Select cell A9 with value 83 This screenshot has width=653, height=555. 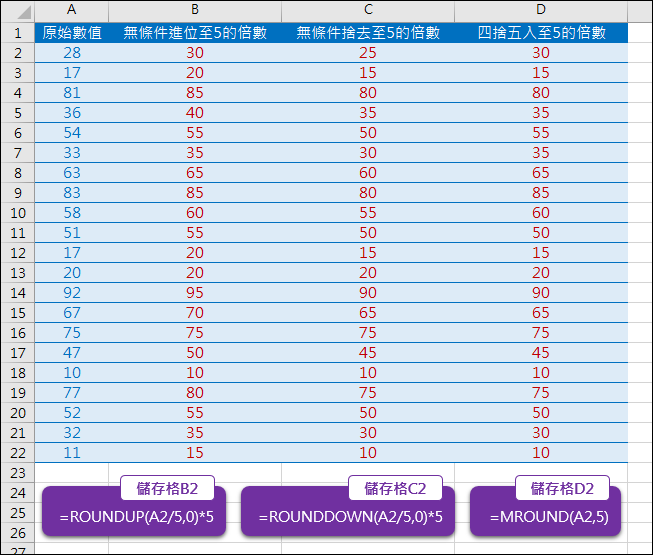pyautogui.click(x=72, y=193)
